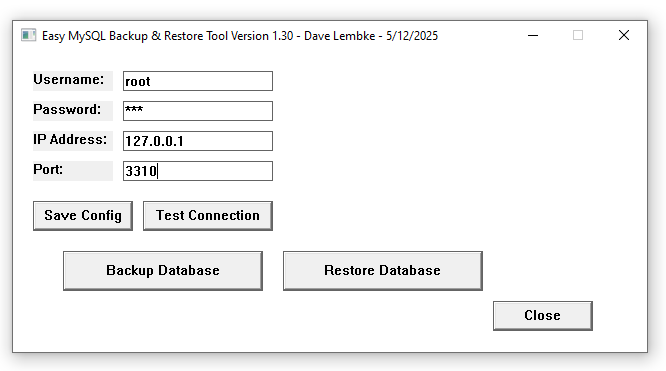Click the window title text
Viewport: 666px width, 371px height.
(240, 36)
